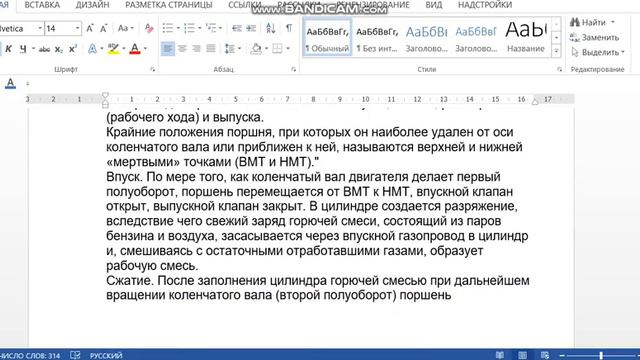Switch to Print Layout view in status bar

(x=522, y=355)
